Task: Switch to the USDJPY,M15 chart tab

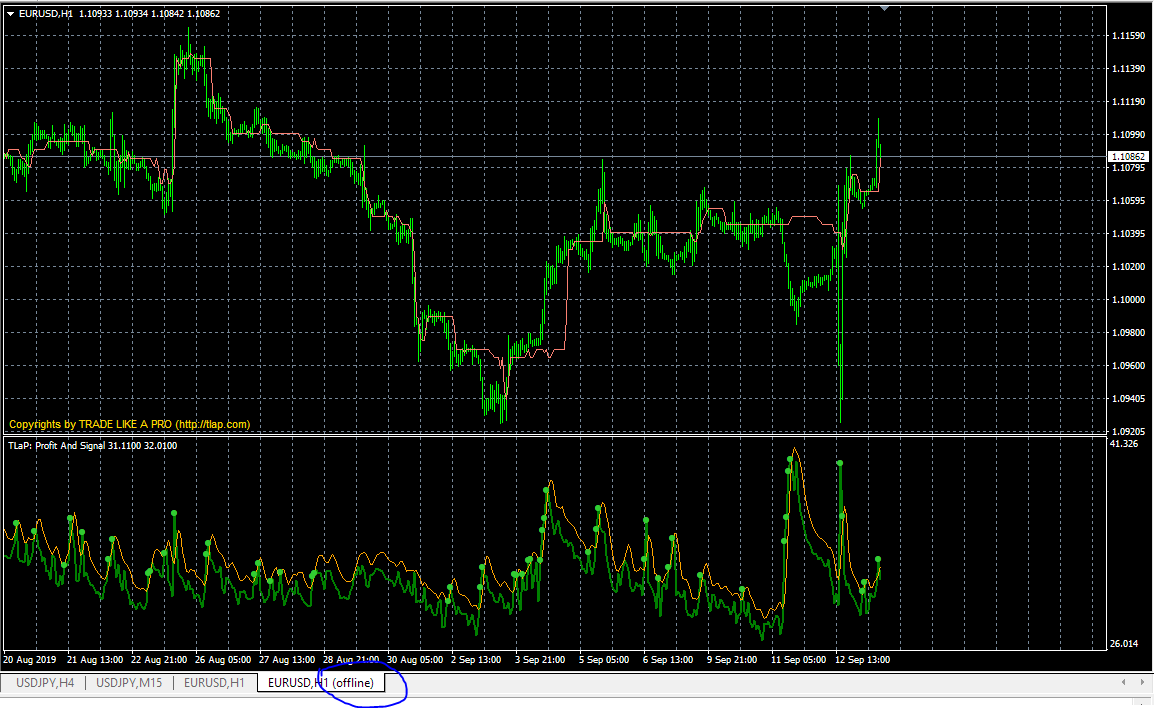Action: pos(129,682)
